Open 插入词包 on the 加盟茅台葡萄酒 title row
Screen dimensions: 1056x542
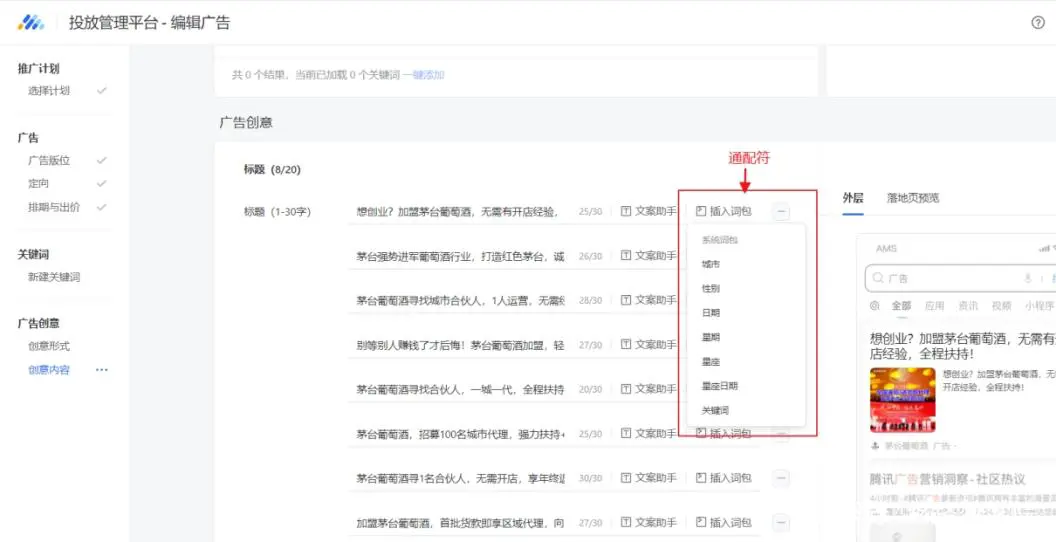coord(723,523)
